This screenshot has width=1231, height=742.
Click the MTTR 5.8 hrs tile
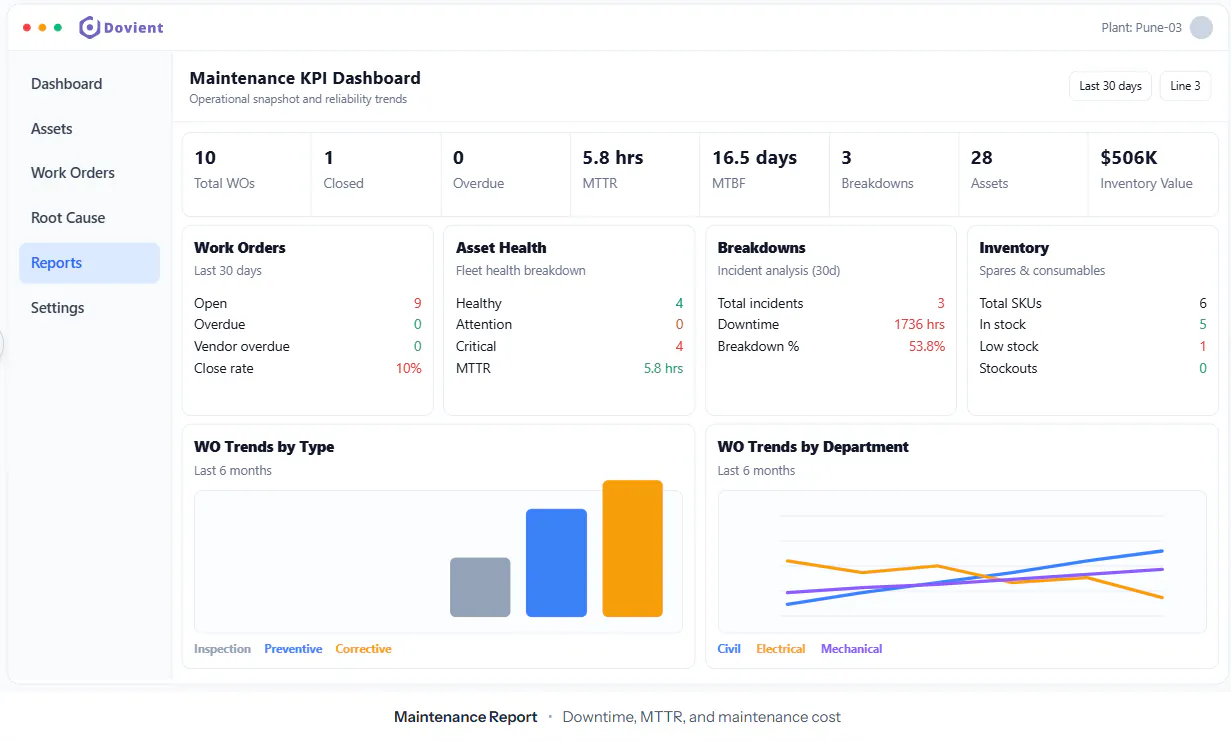(x=635, y=174)
